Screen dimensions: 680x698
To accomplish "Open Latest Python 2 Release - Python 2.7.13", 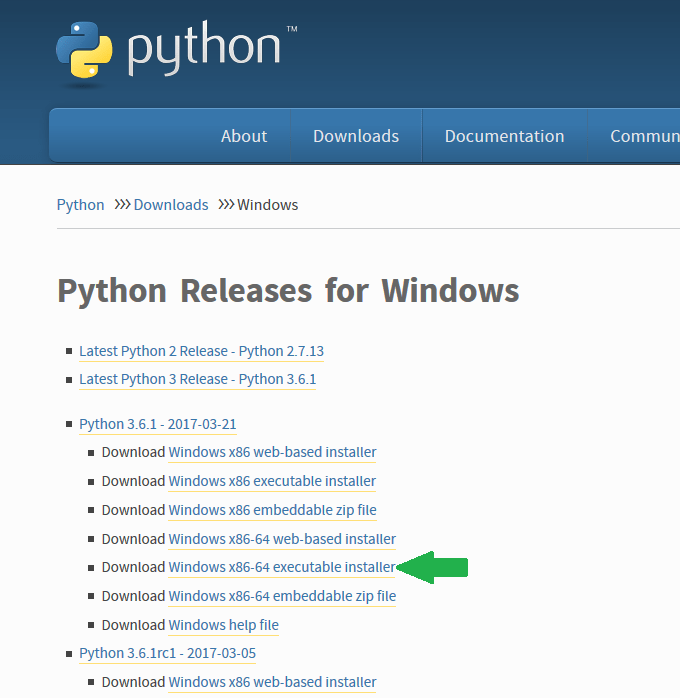I will click(x=201, y=351).
